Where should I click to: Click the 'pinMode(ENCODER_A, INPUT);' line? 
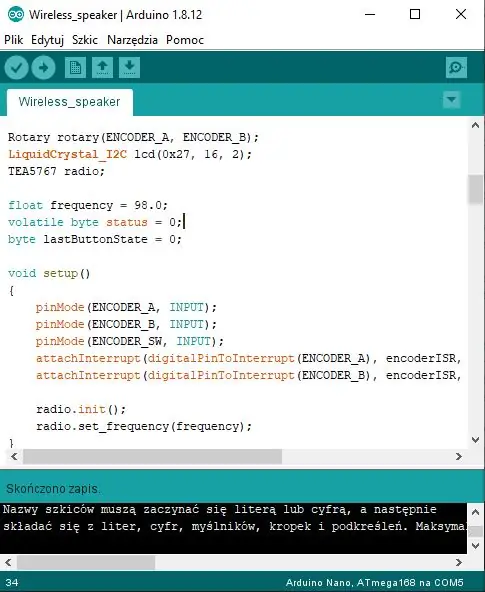click(126, 307)
